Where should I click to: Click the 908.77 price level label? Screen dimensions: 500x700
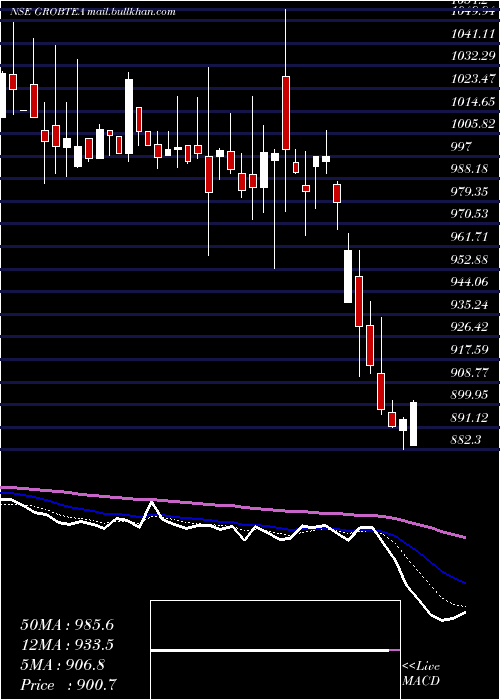(470, 372)
